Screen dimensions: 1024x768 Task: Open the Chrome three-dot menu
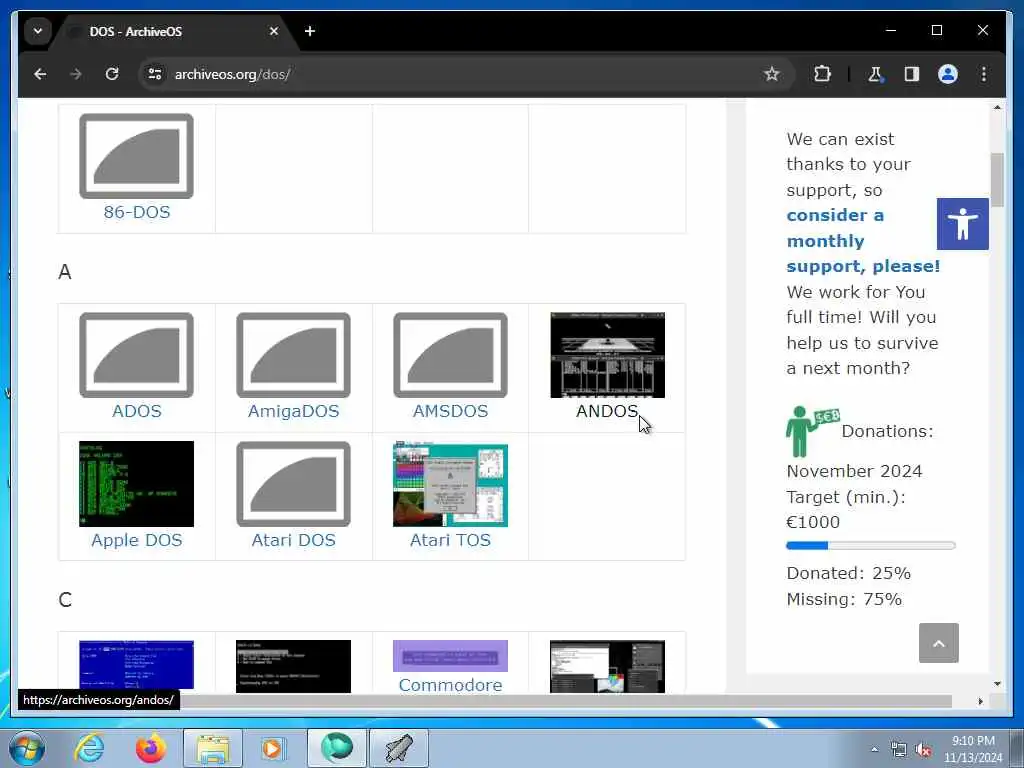pyautogui.click(x=984, y=74)
